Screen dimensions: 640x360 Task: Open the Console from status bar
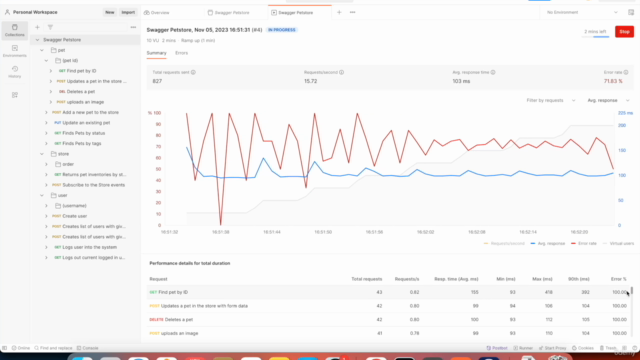click(x=88, y=348)
